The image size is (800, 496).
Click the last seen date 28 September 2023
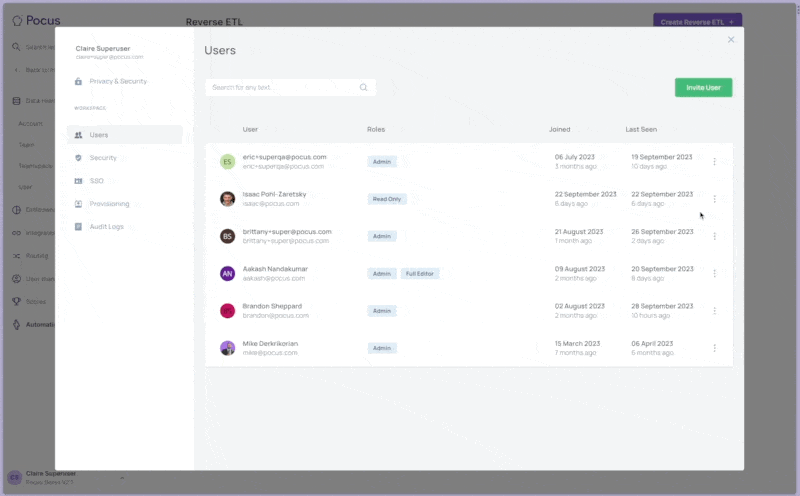[x=662, y=306]
